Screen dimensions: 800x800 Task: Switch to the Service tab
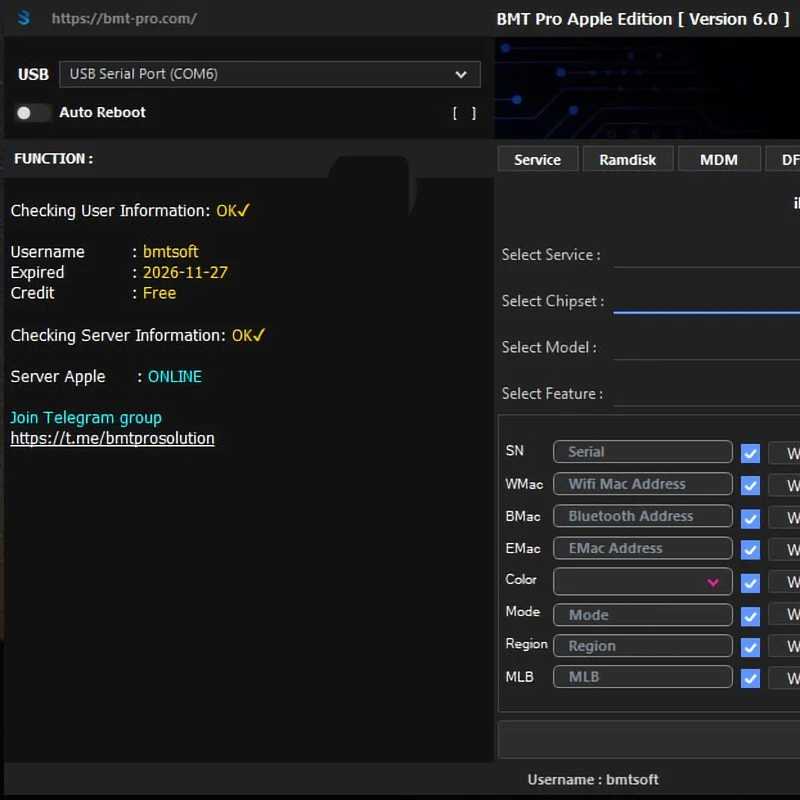tap(537, 160)
